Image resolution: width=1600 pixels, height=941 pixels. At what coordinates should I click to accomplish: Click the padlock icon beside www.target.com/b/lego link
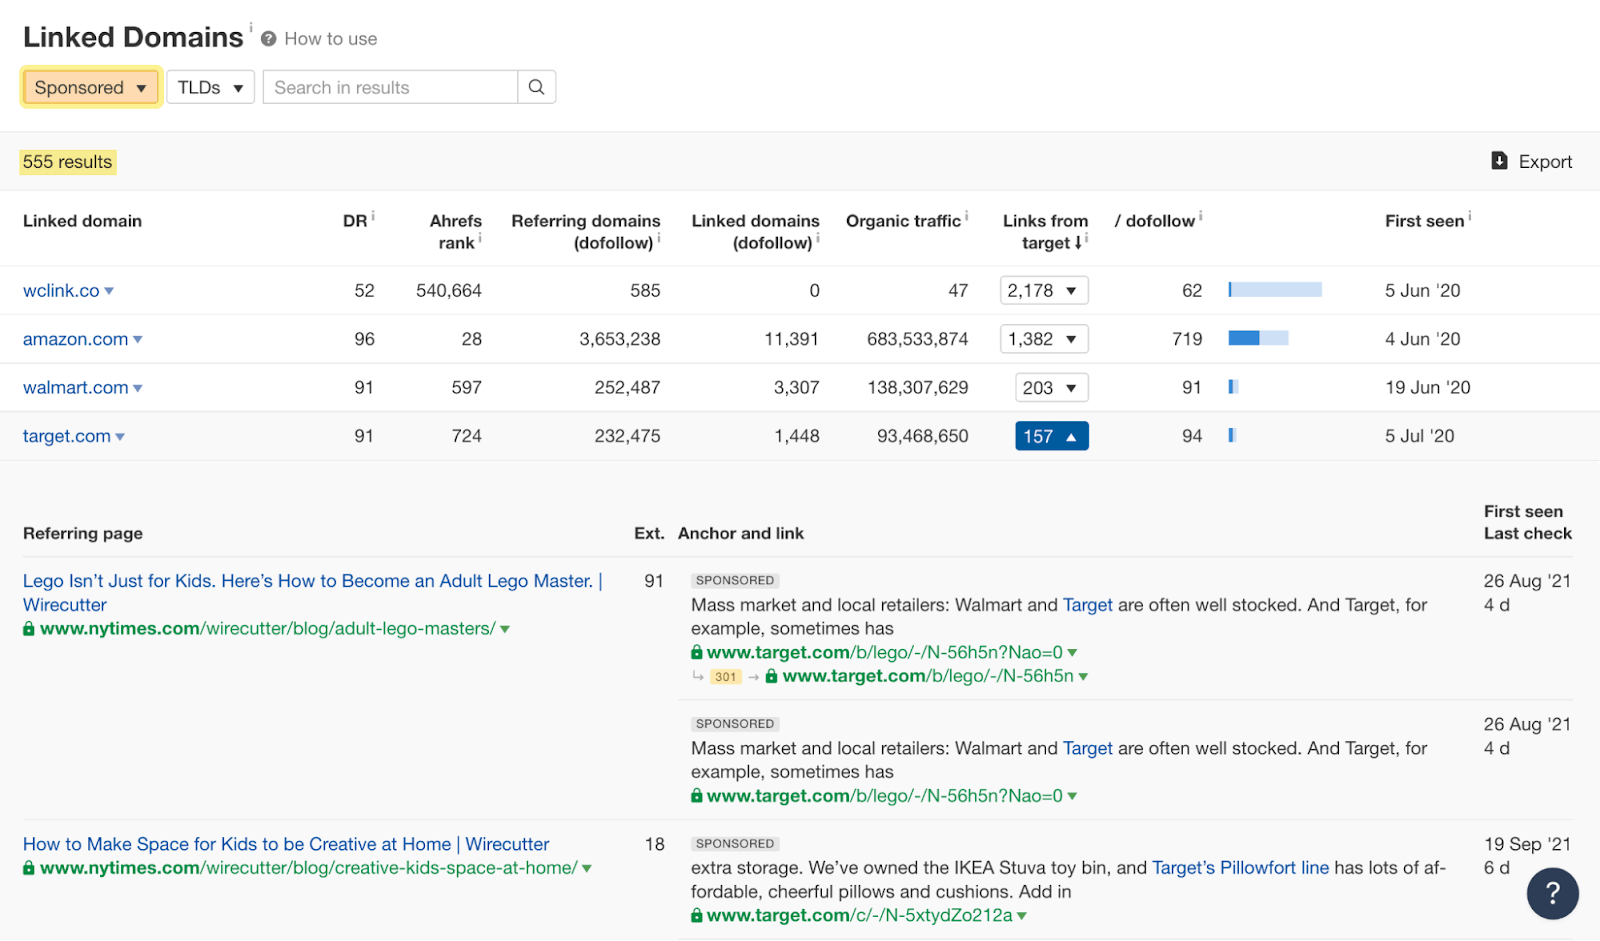coord(694,652)
